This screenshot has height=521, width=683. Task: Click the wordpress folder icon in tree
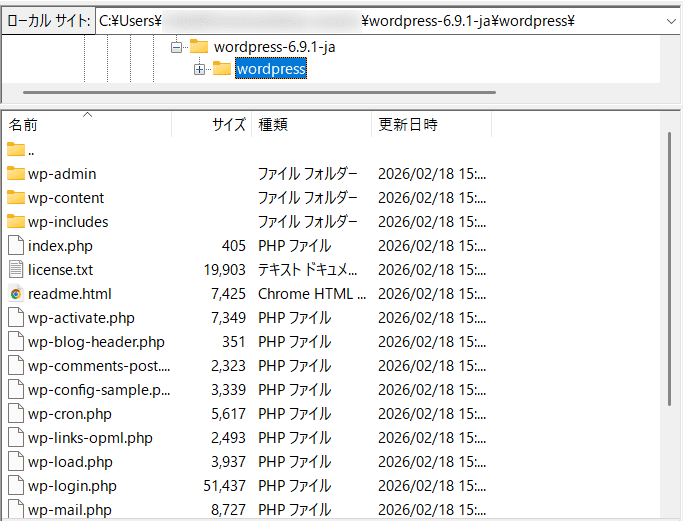point(222,68)
